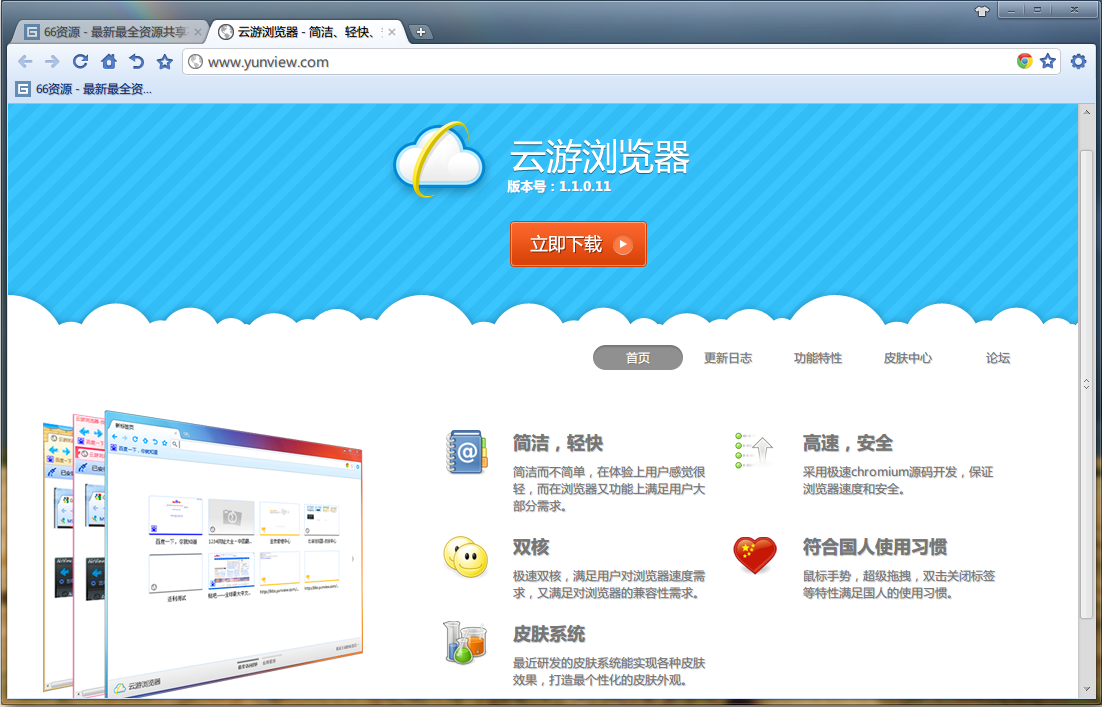Click the 符合国人使用习惯 heading
This screenshot has width=1102, height=707.
point(875,547)
